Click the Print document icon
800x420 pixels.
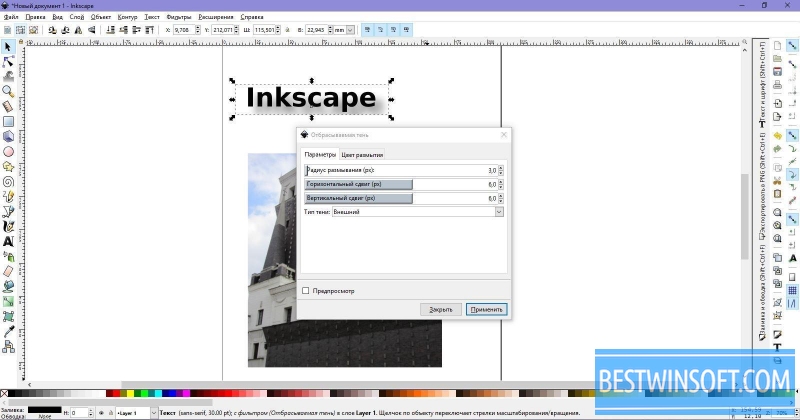click(777, 84)
